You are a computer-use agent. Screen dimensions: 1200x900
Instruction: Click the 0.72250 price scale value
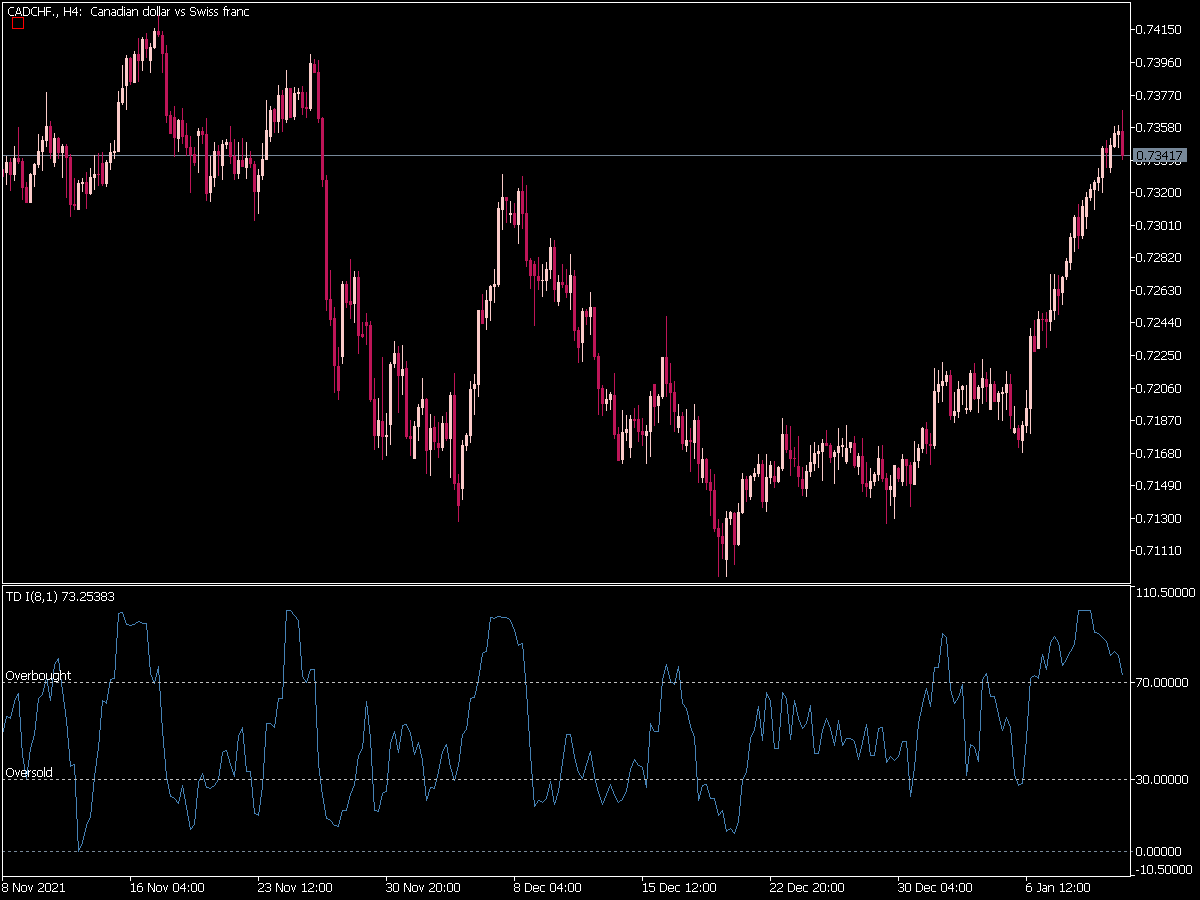point(1160,355)
